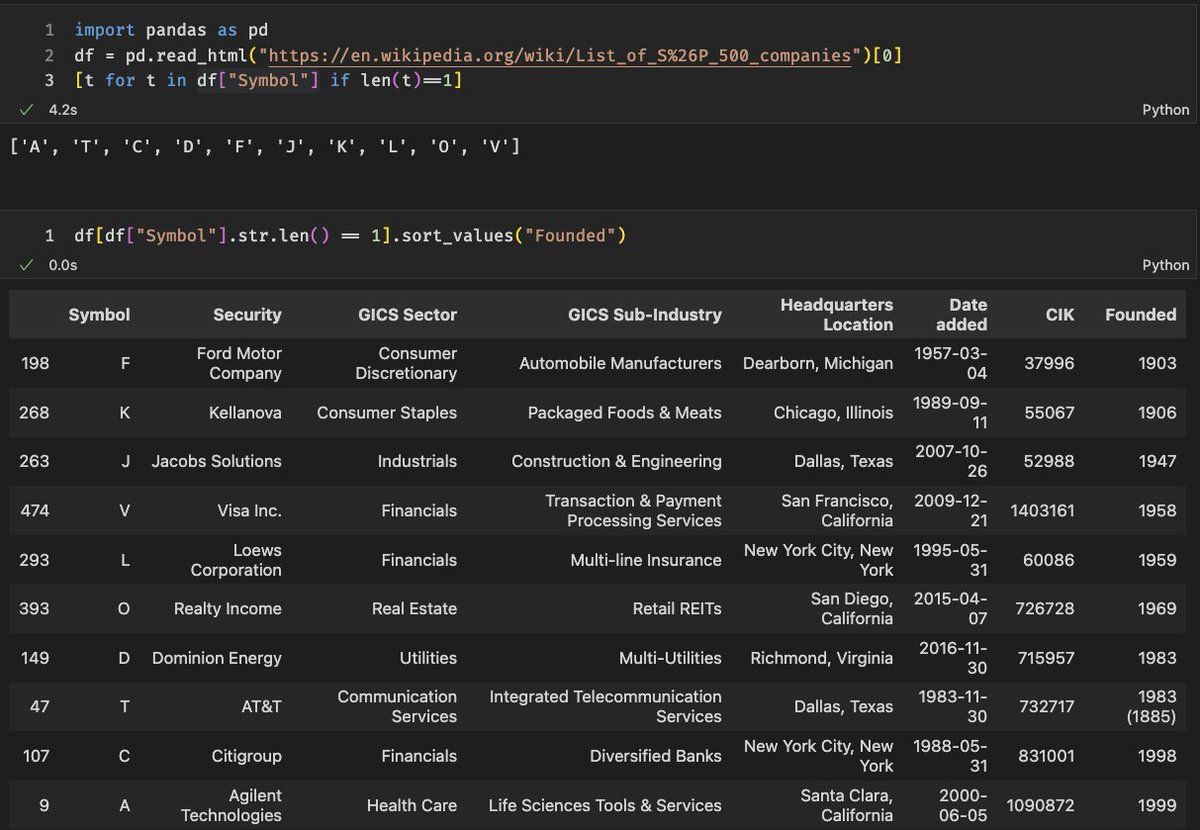Click the CIK column header
The image size is (1200, 830).
(x=1060, y=314)
